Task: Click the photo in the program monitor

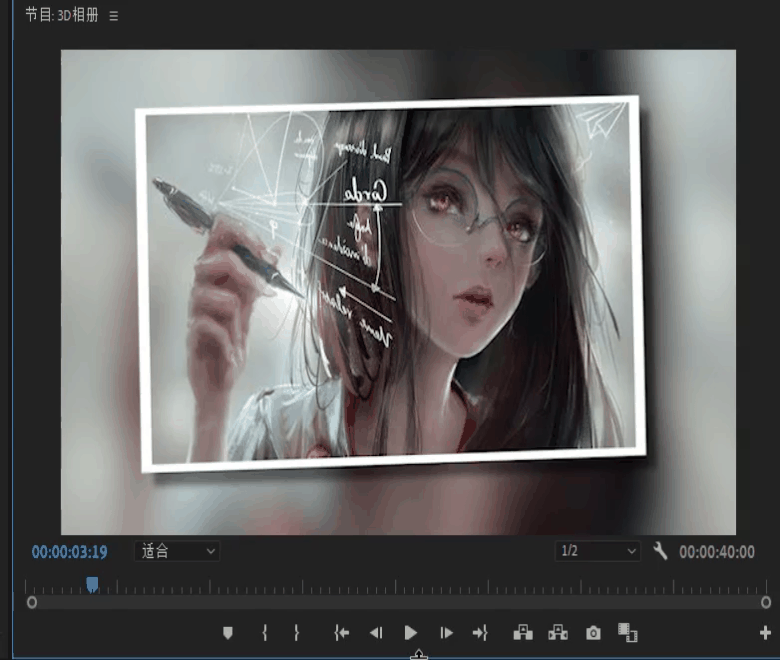Action: 391,283
